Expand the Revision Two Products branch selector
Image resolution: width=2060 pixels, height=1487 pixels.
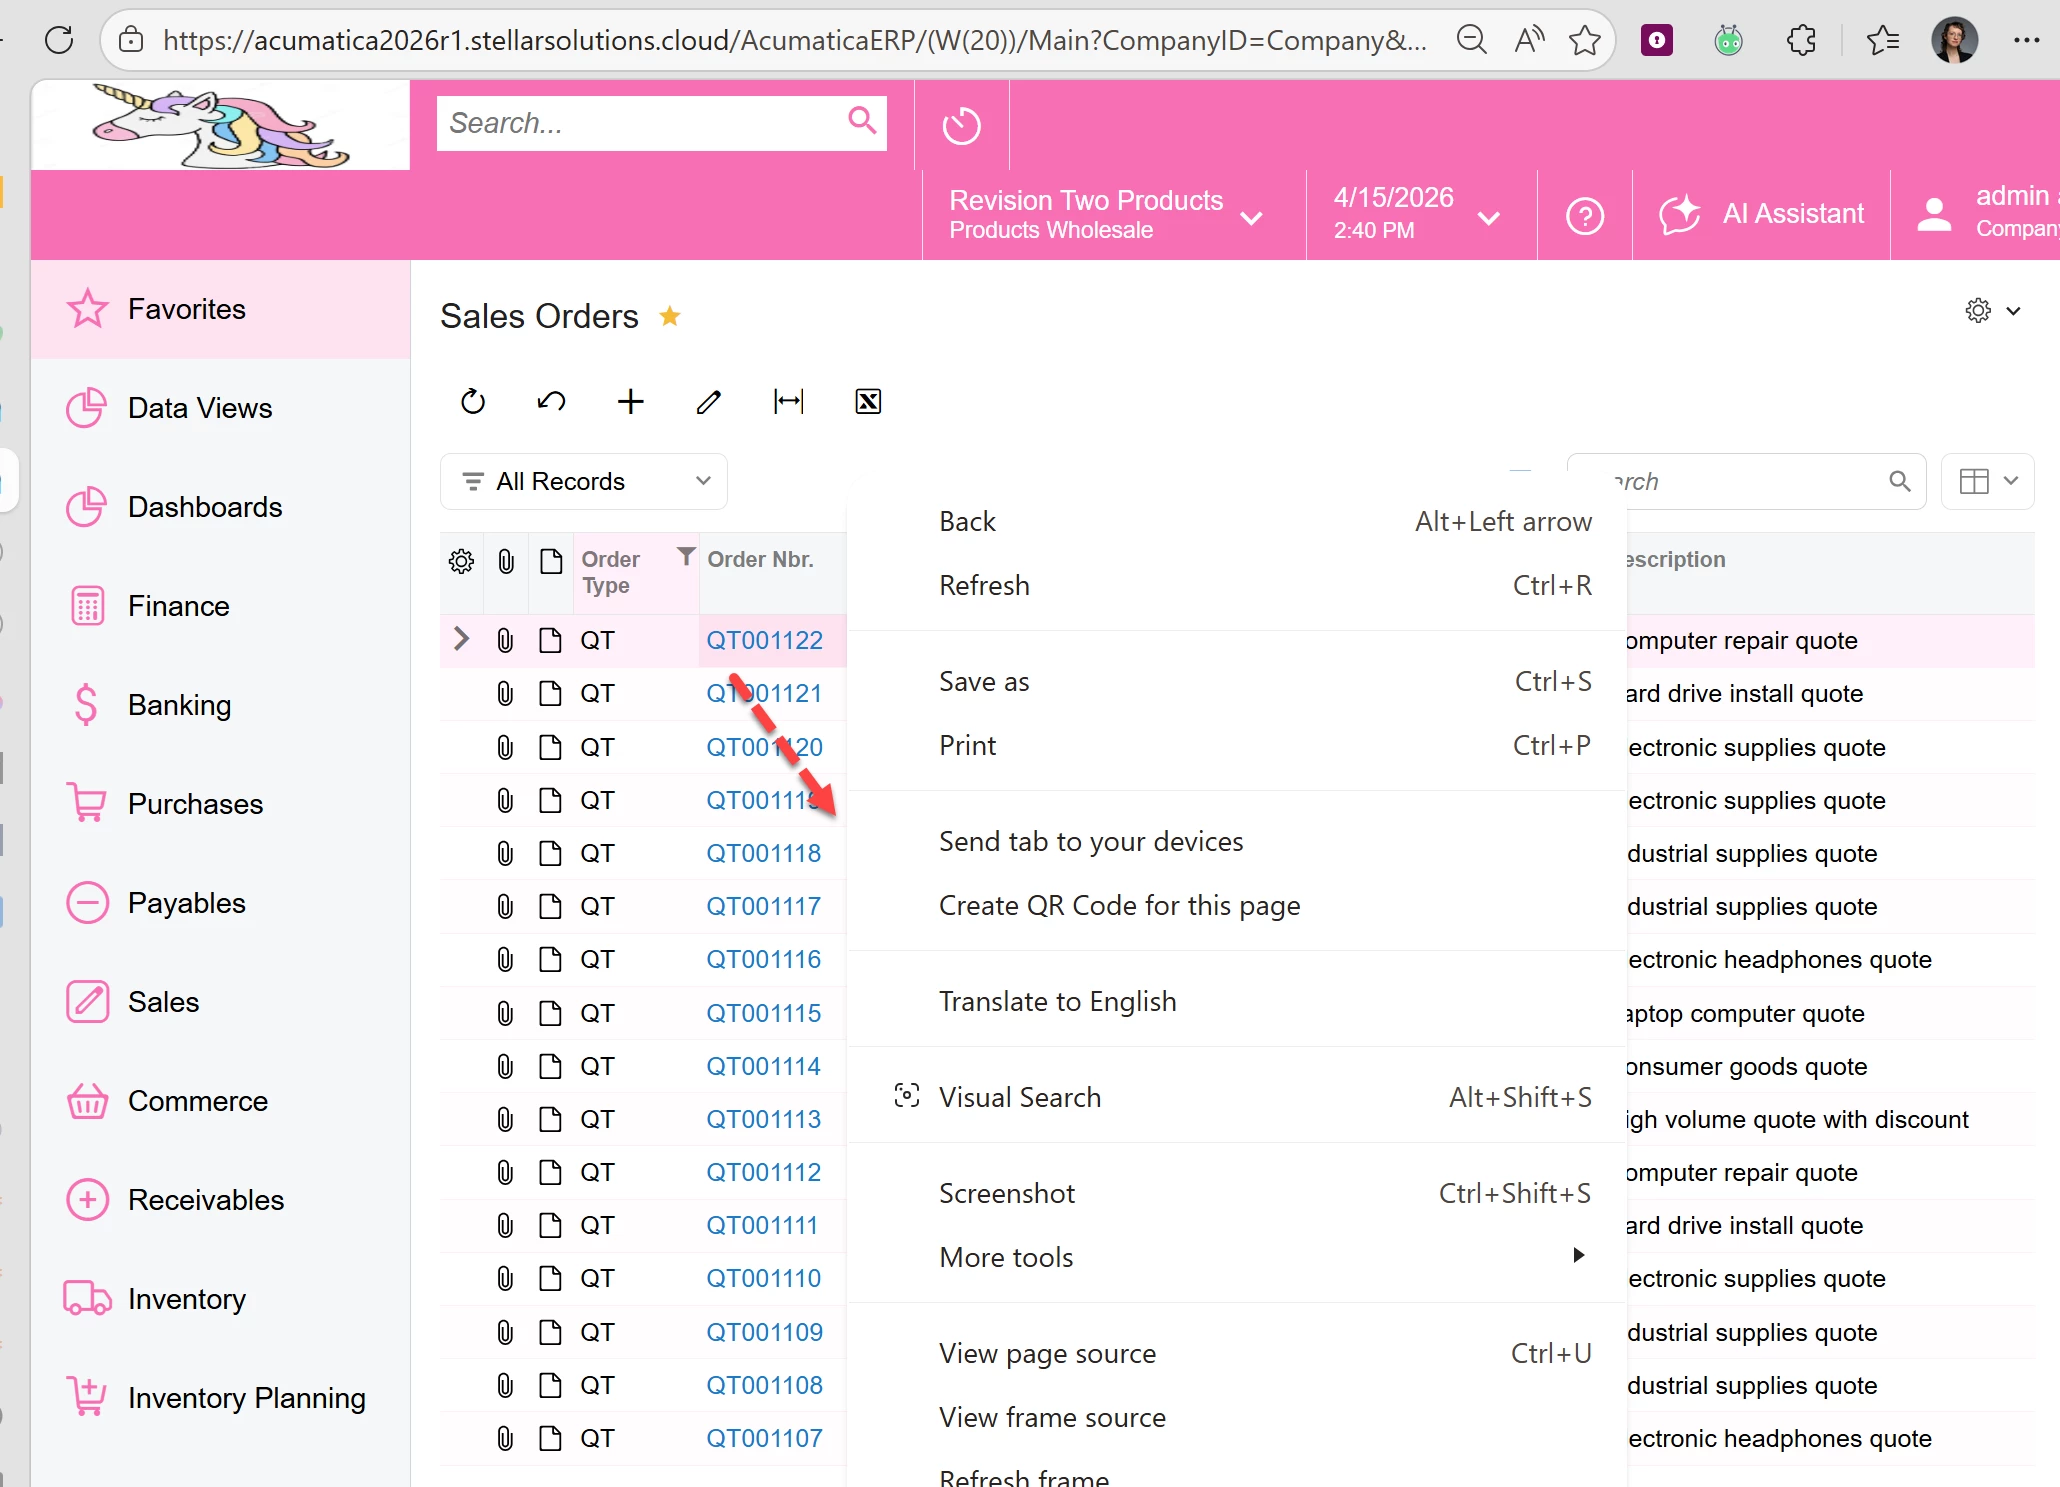click(x=1105, y=214)
